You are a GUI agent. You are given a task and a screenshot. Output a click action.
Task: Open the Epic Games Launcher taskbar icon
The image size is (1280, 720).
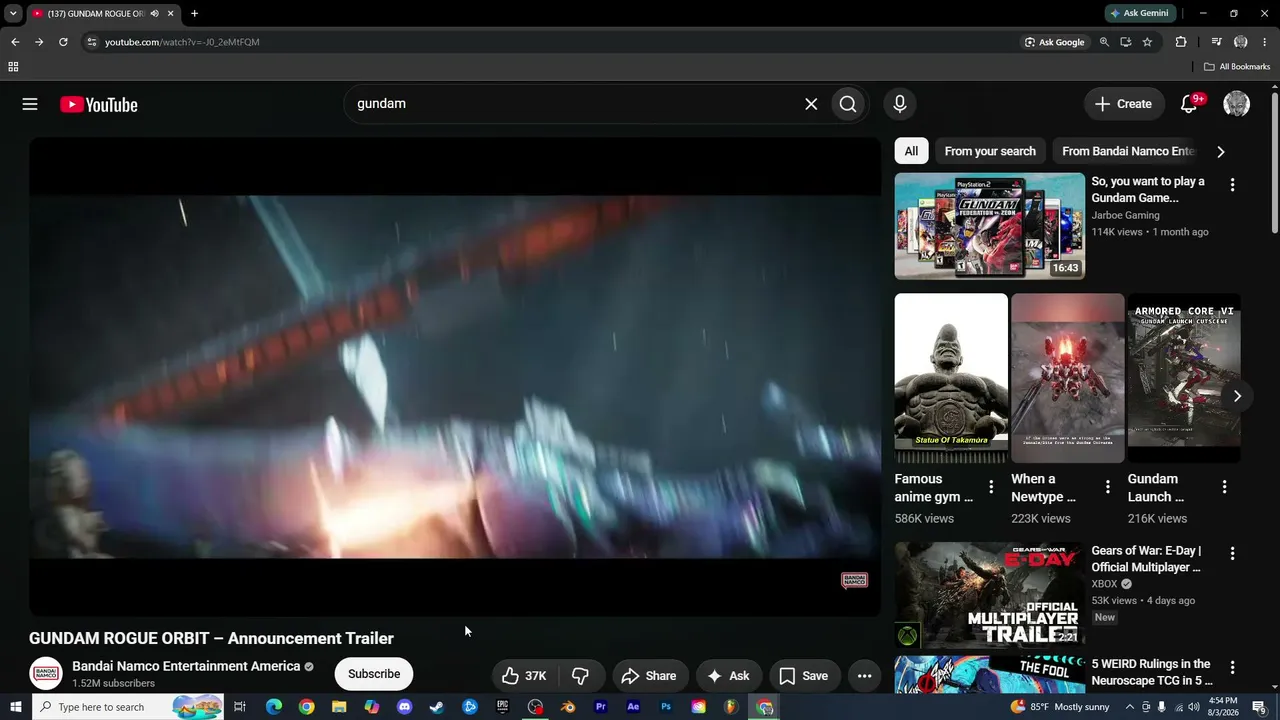pos(502,707)
